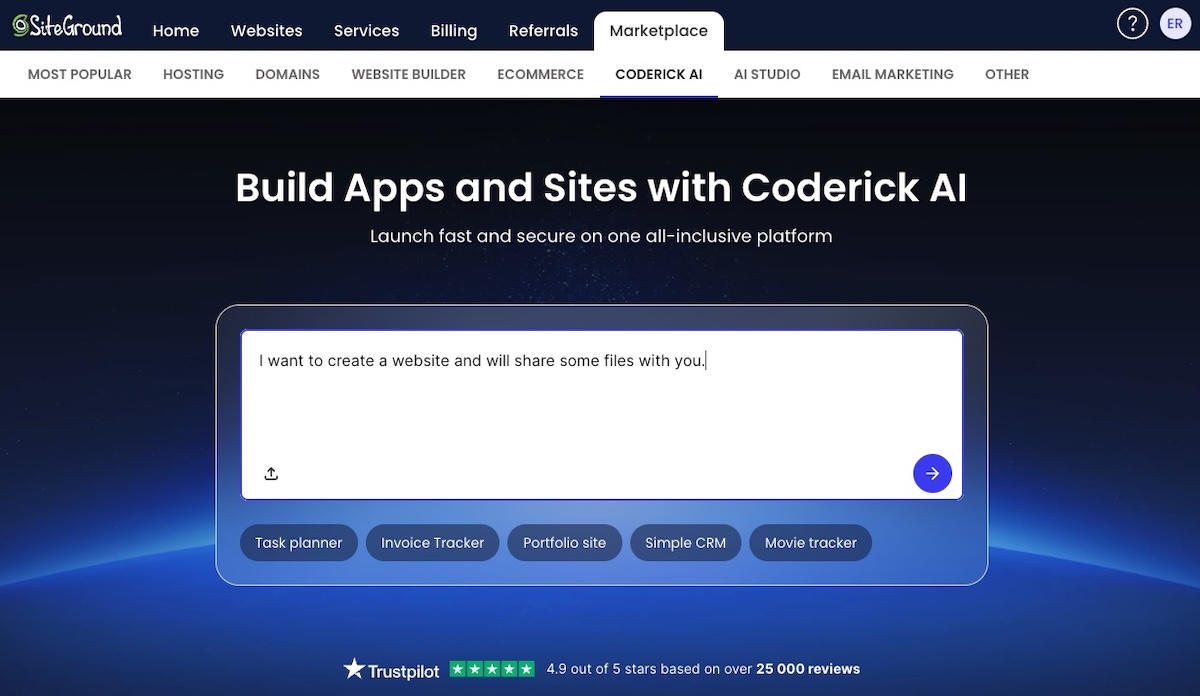Click the upload file icon in prompt box

(x=271, y=474)
